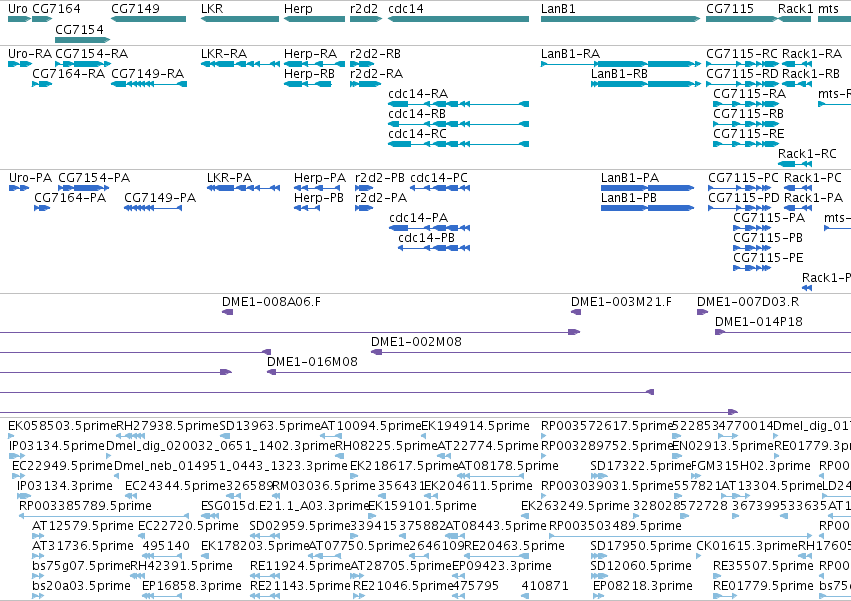Click the r2d2-PA label
Viewport: 851px width, 601px height.
381,198
